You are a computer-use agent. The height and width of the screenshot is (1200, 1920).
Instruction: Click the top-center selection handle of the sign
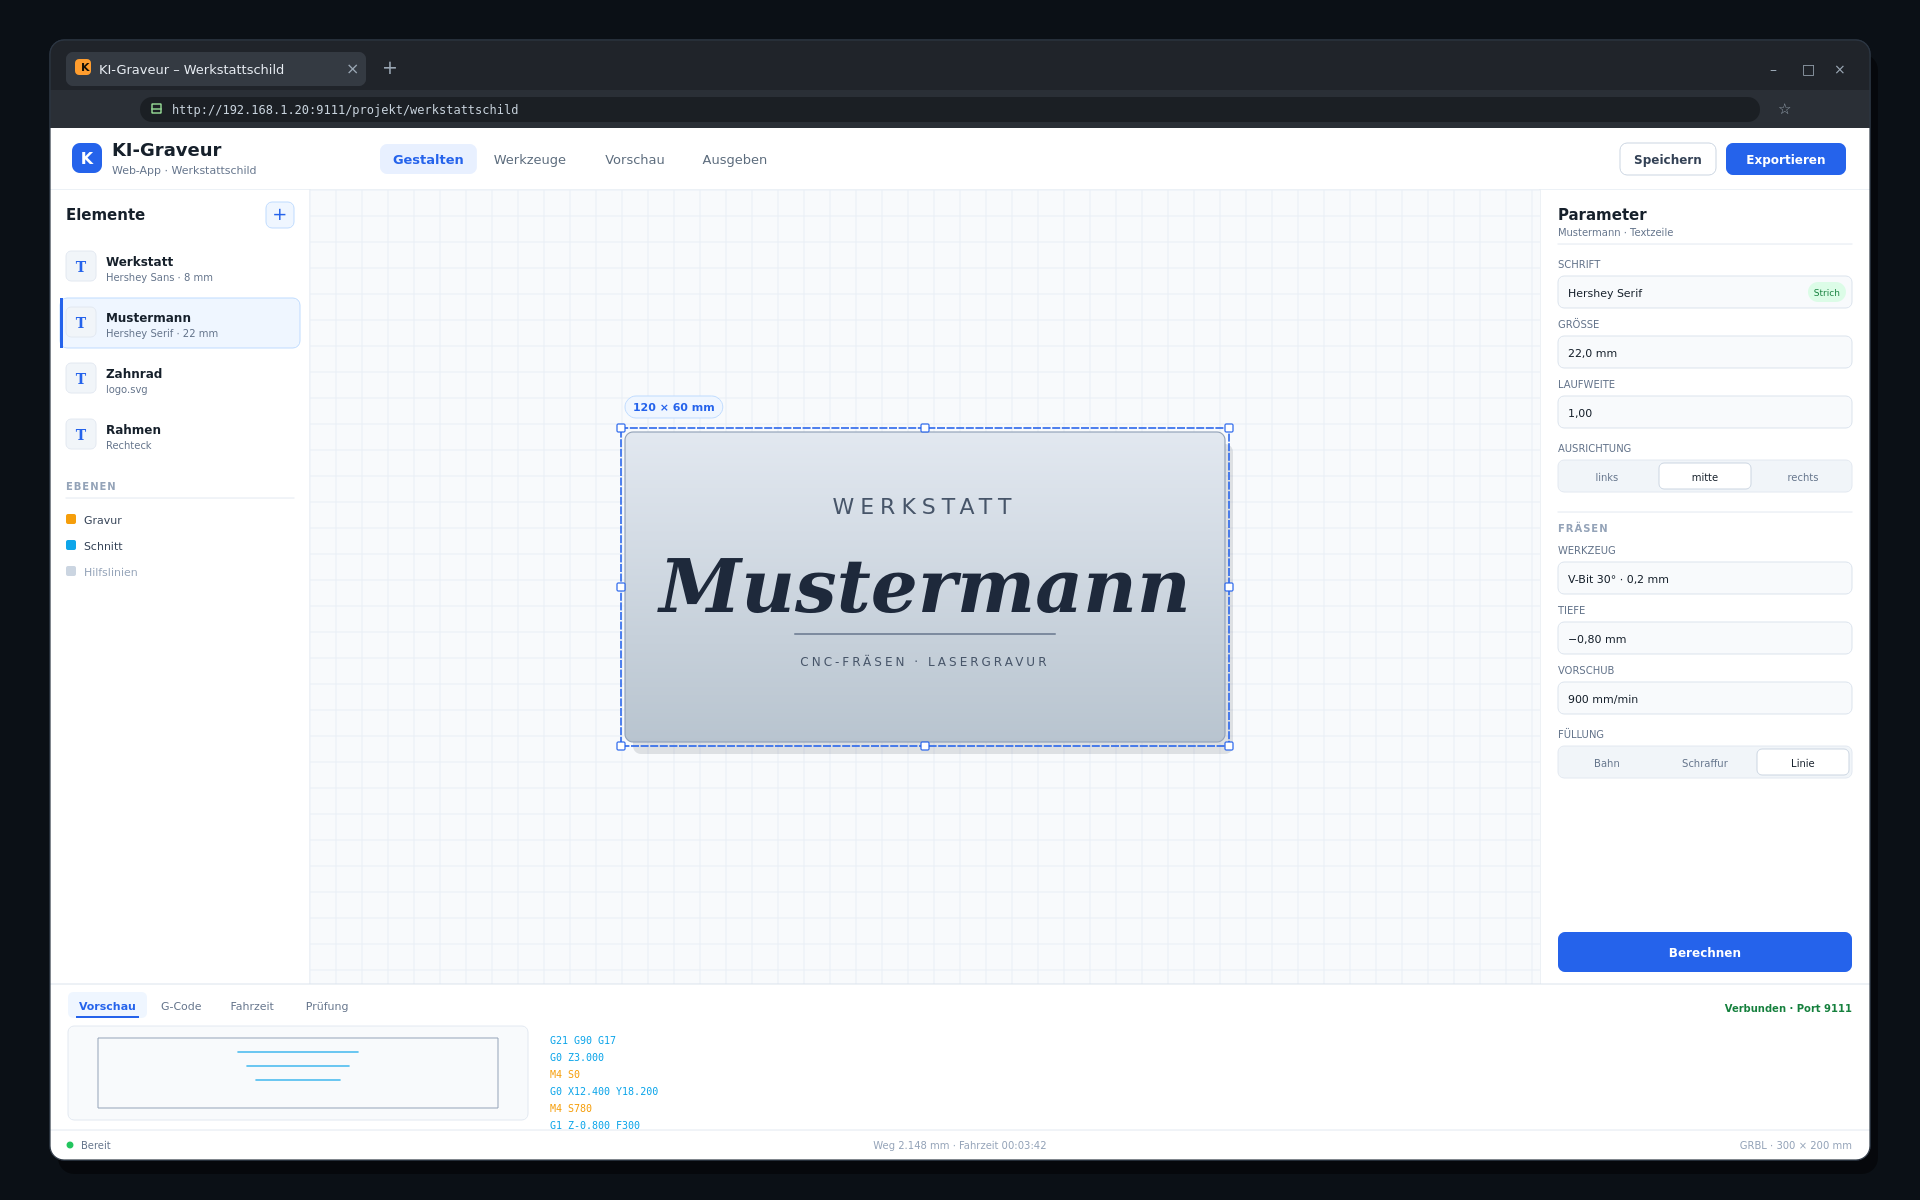tap(925, 428)
